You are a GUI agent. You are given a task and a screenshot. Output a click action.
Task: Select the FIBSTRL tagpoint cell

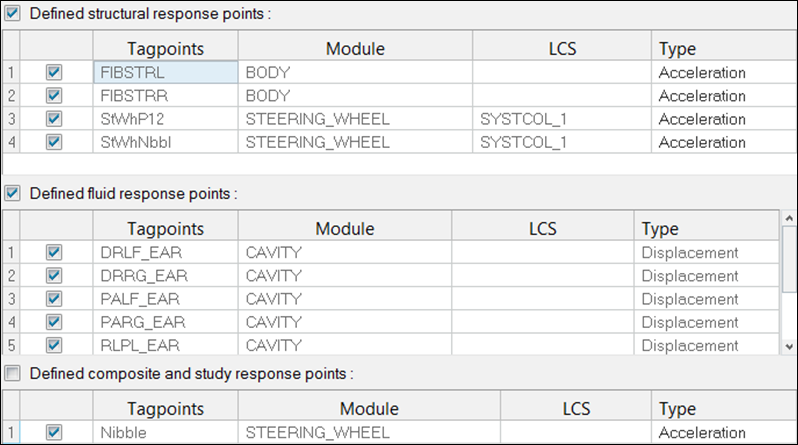pyautogui.click(x=165, y=73)
